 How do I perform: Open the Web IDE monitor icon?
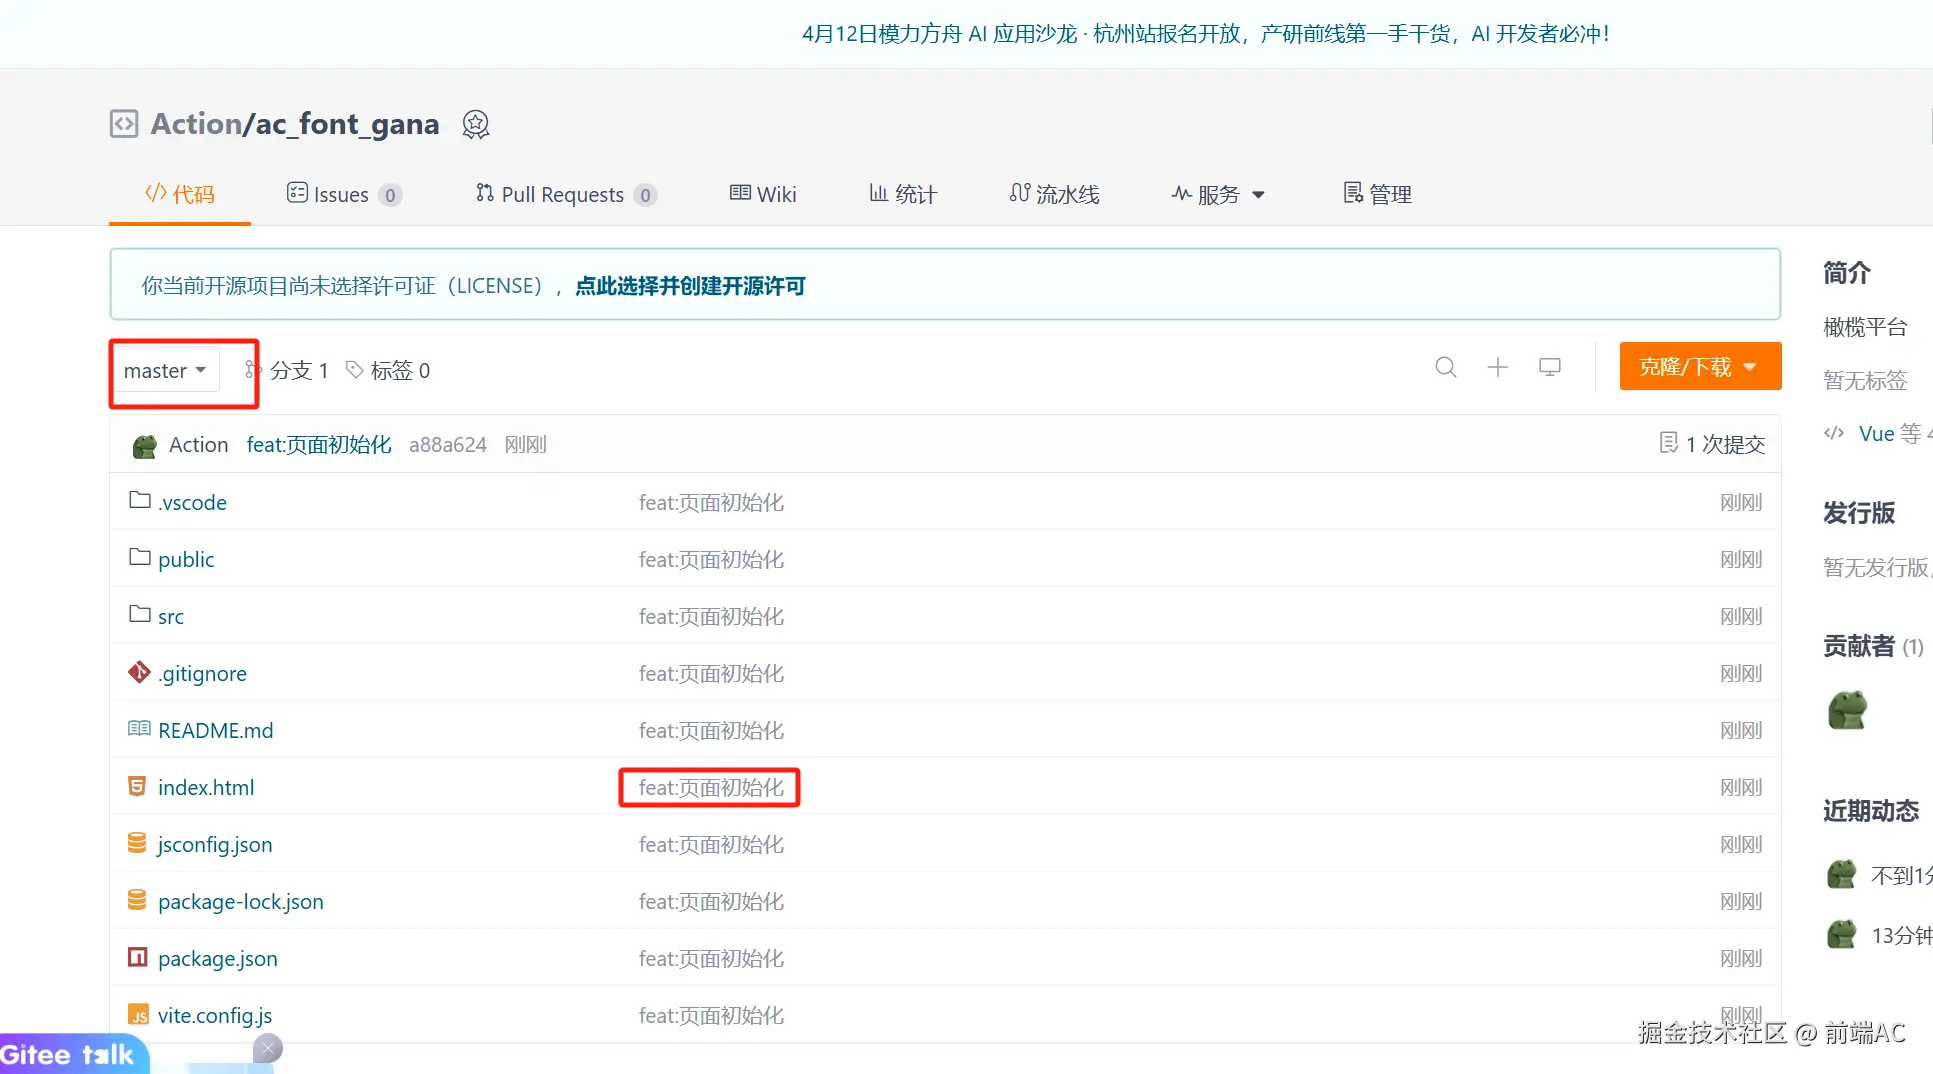pos(1549,367)
